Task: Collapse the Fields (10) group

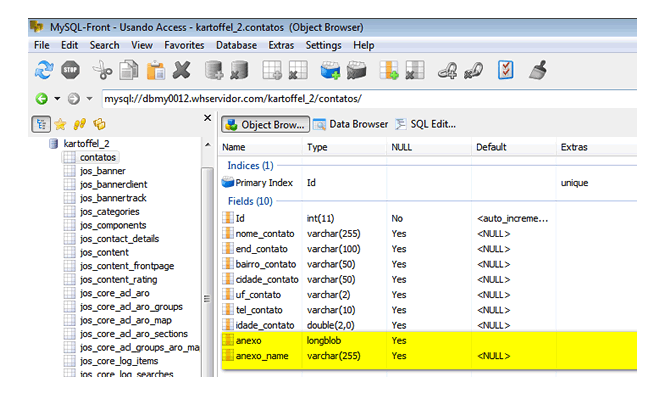Action: (x=250, y=201)
